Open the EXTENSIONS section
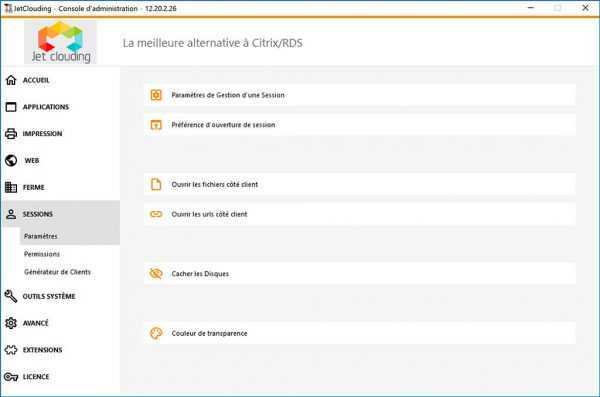This screenshot has width=600, height=397. pos(42,350)
